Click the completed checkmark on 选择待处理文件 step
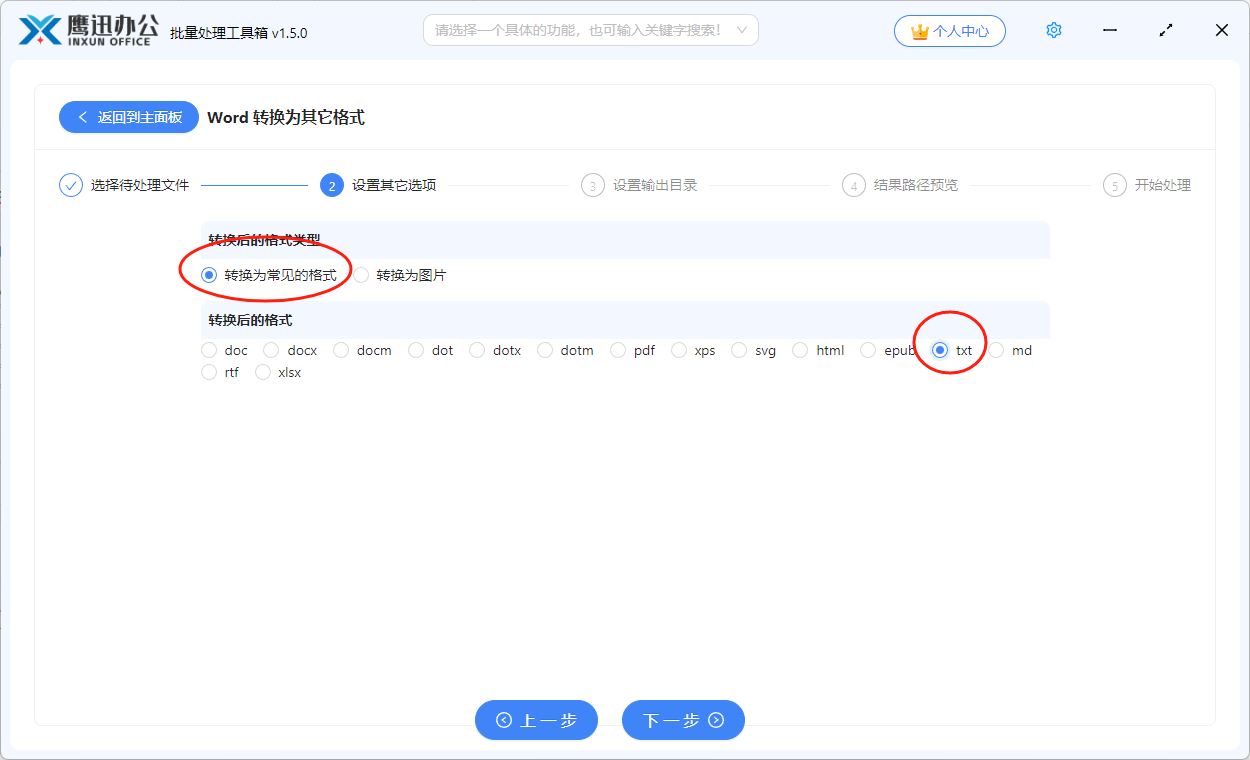Screen dimensions: 1250x760 tap(70, 185)
